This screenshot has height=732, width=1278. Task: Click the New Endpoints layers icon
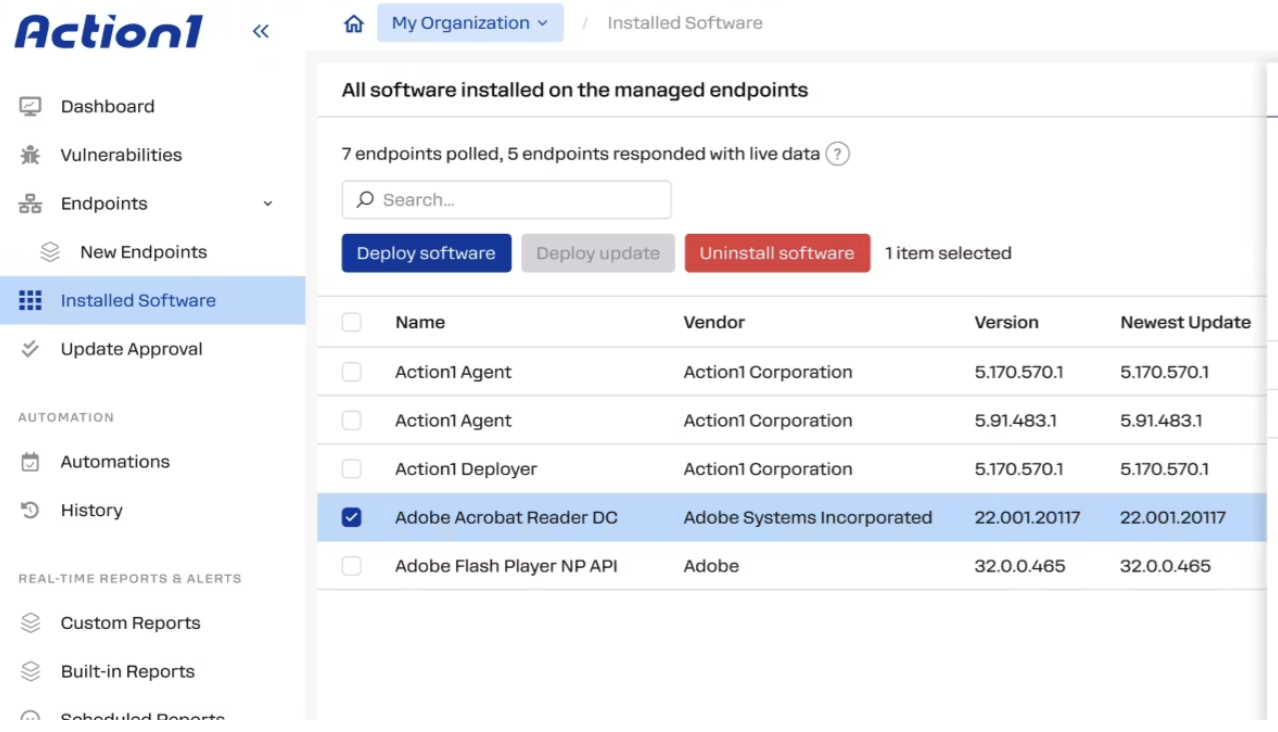coord(50,252)
